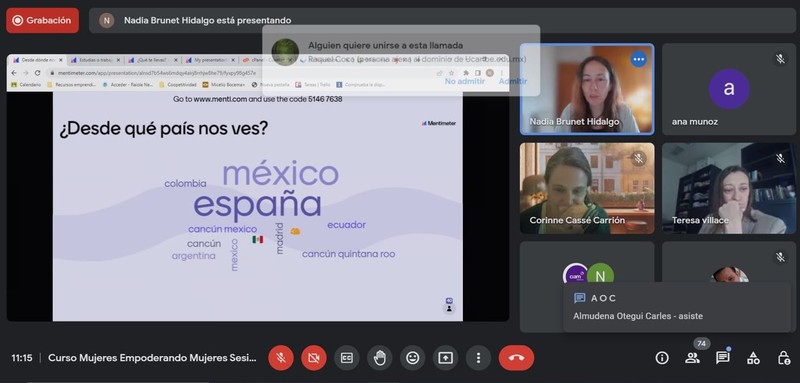Toggle closed captions (CC) button
Image resolution: width=800 pixels, height=383 pixels.
[x=346, y=358]
